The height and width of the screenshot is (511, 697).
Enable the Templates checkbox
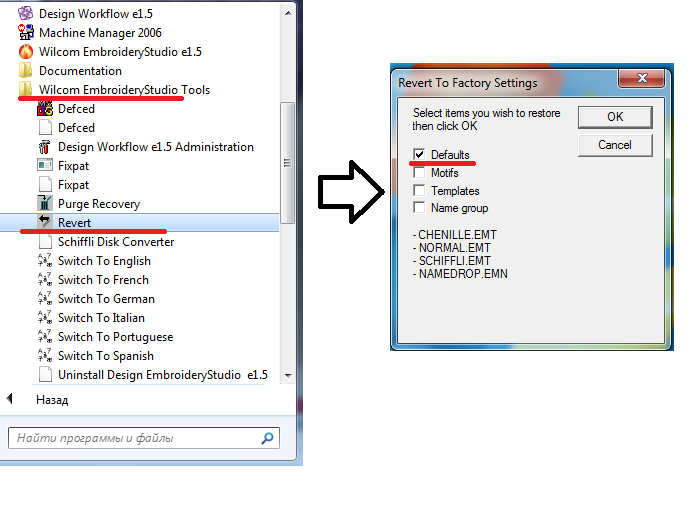[419, 190]
